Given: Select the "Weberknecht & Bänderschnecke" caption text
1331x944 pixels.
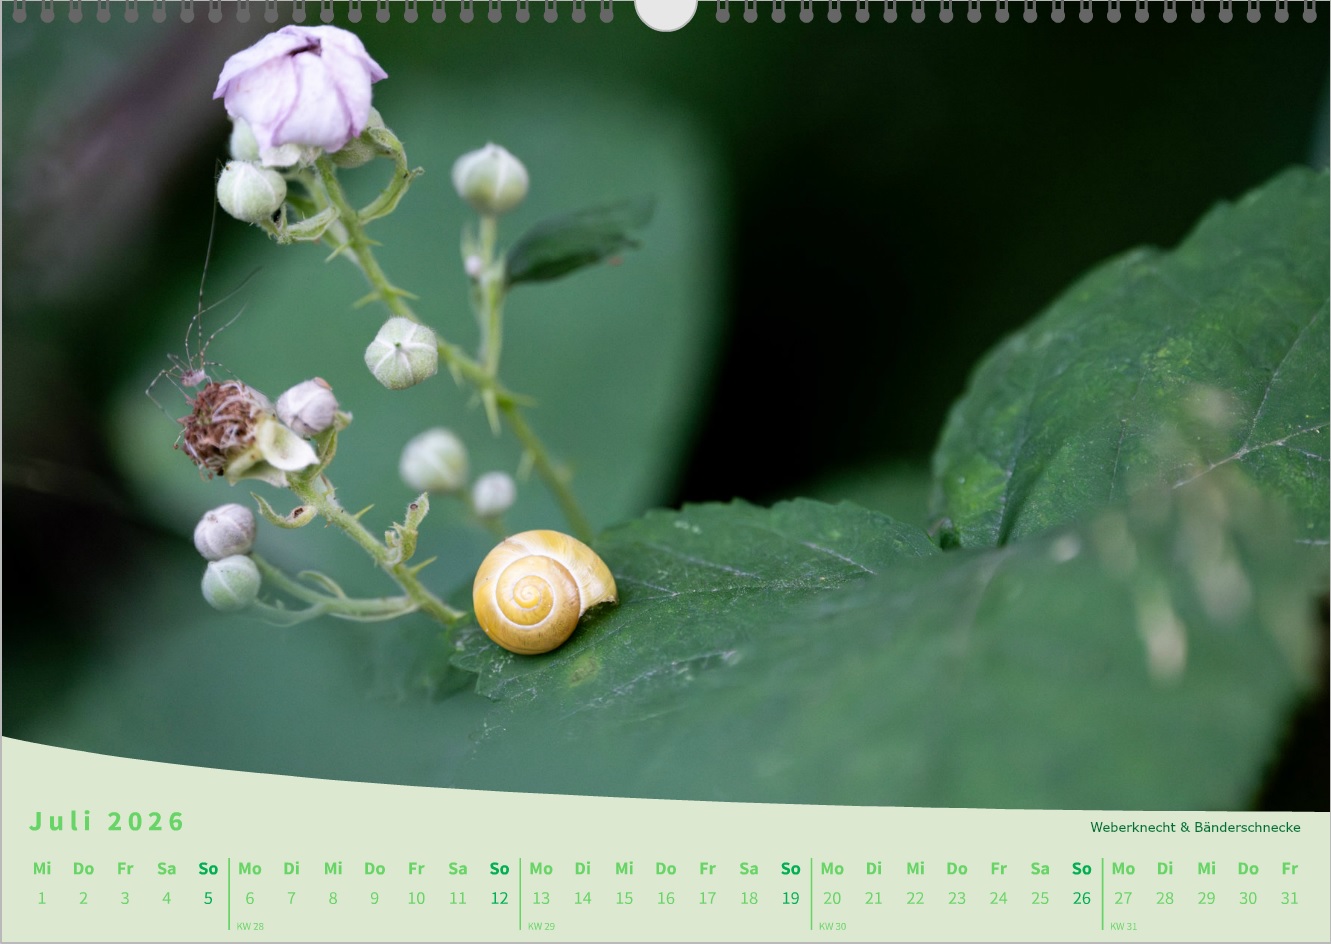Looking at the screenshot, I should (x=1194, y=827).
